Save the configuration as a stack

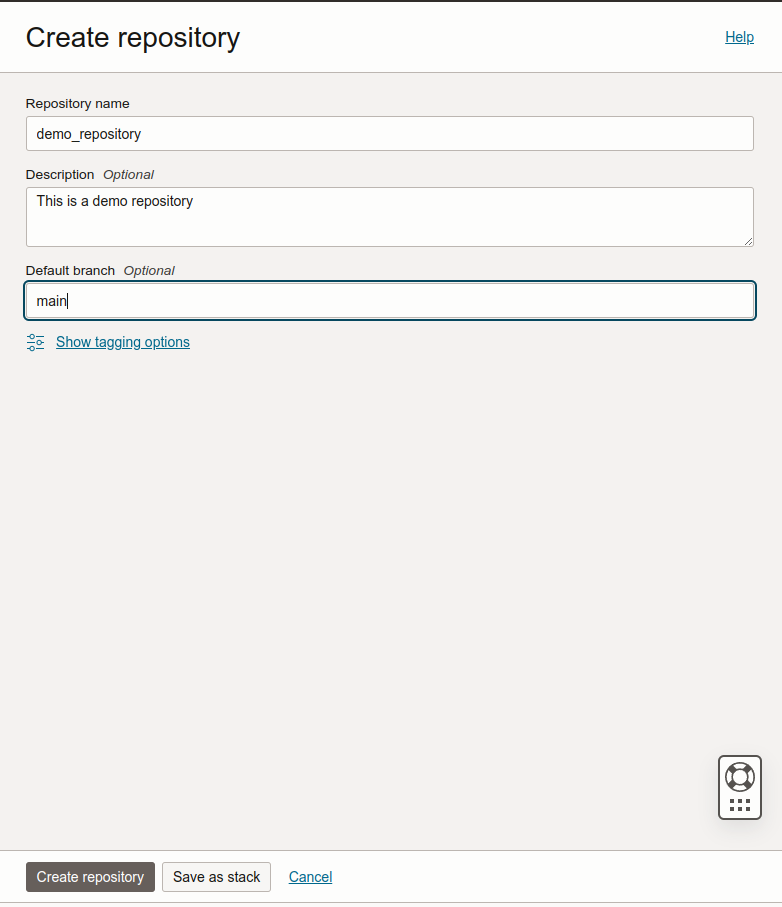pos(216,877)
